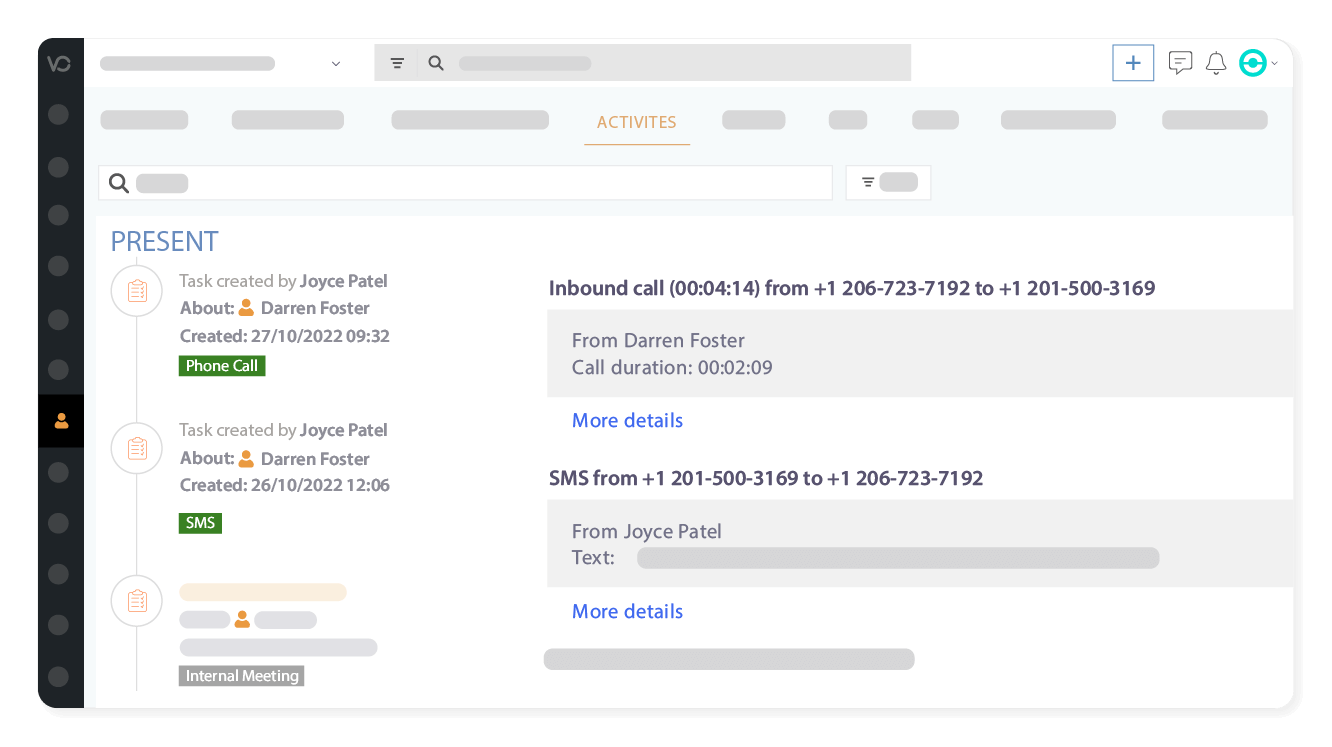Open the chat messages icon
This screenshot has height=747, width=1332.
[1180, 62]
